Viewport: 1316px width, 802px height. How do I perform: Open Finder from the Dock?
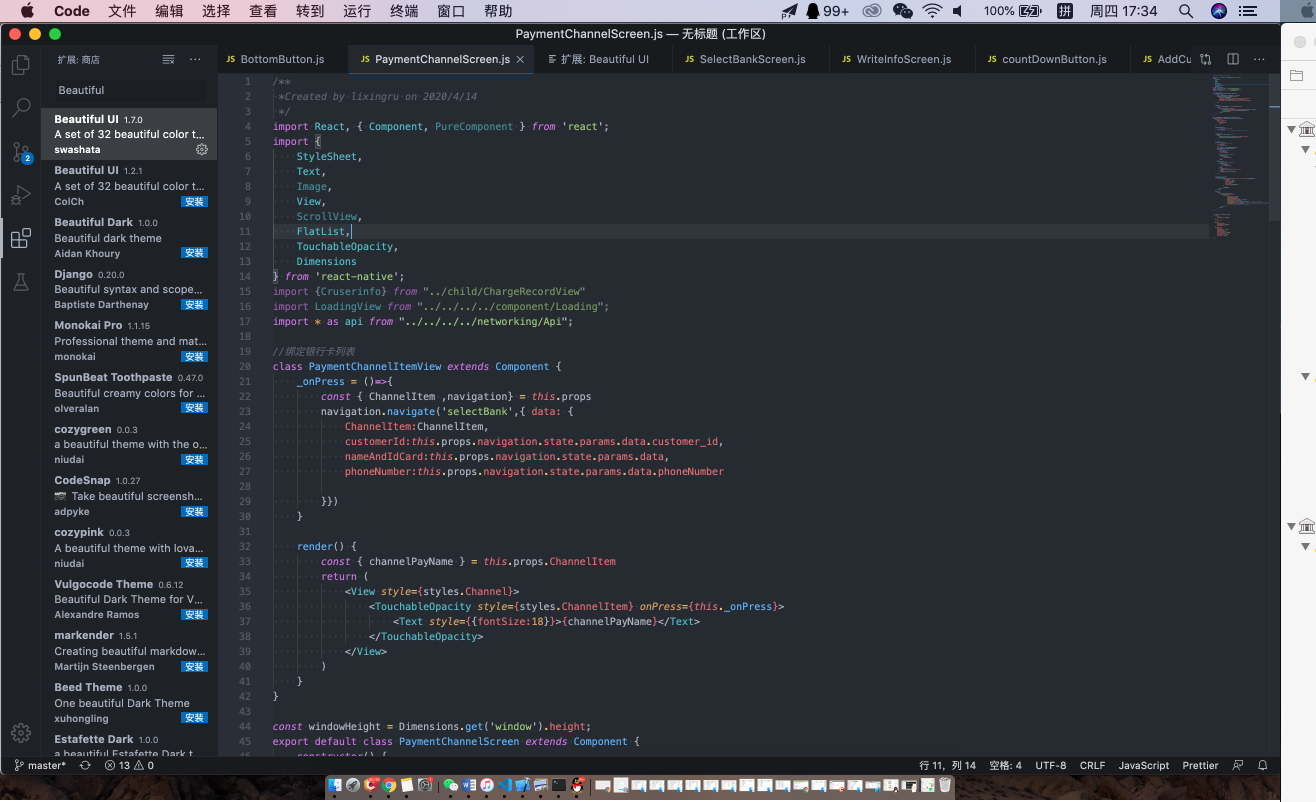coord(337,786)
